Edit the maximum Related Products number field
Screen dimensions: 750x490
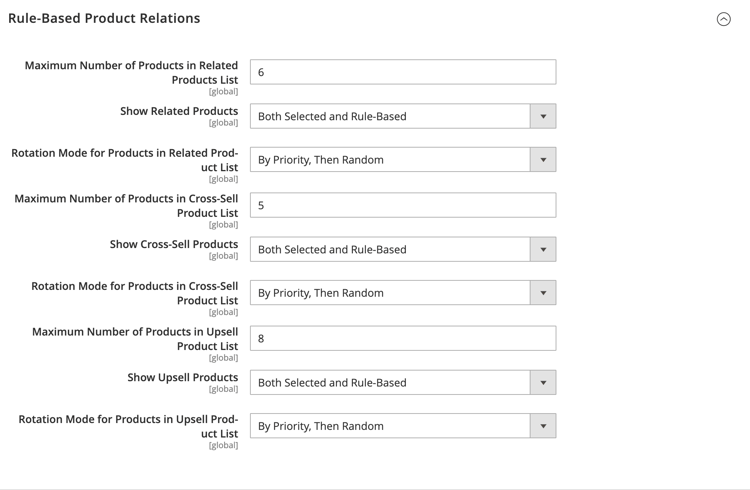click(403, 72)
